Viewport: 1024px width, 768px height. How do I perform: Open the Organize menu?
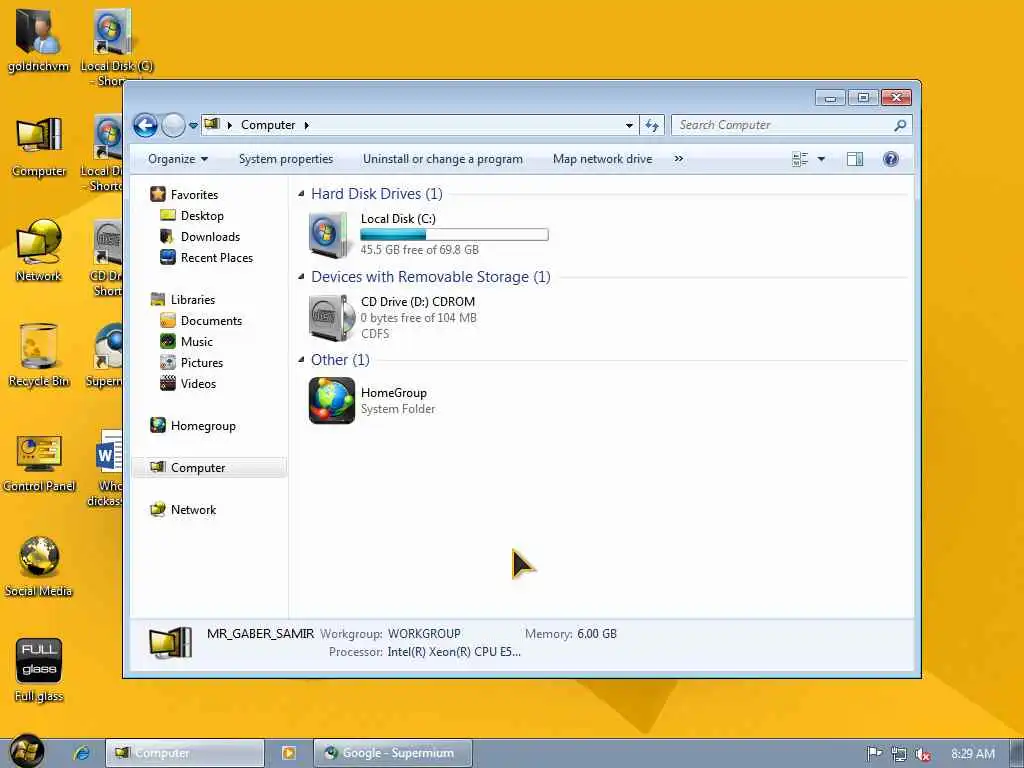178,159
